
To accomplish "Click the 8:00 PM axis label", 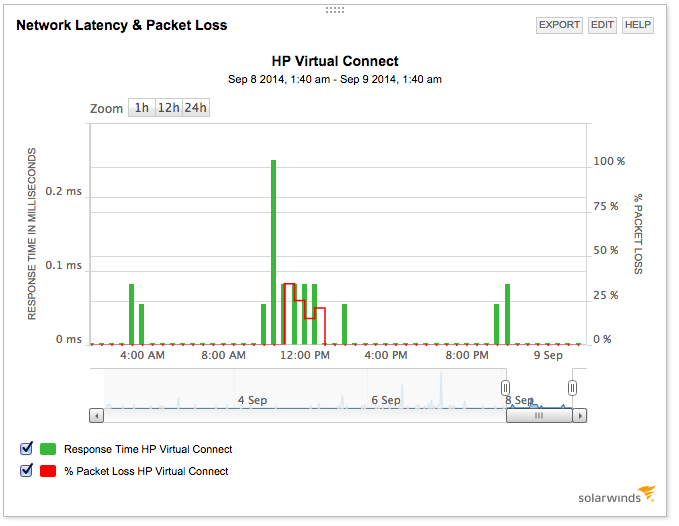I will point(467,355).
